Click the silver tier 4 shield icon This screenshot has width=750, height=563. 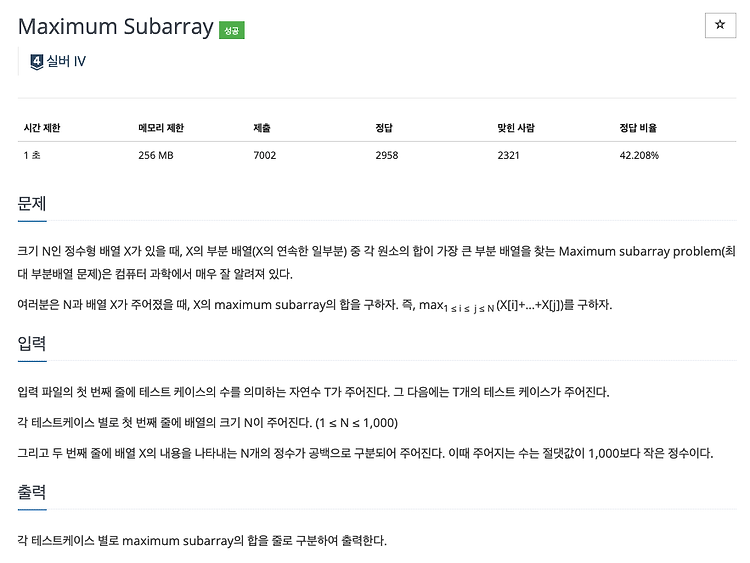pos(36,62)
